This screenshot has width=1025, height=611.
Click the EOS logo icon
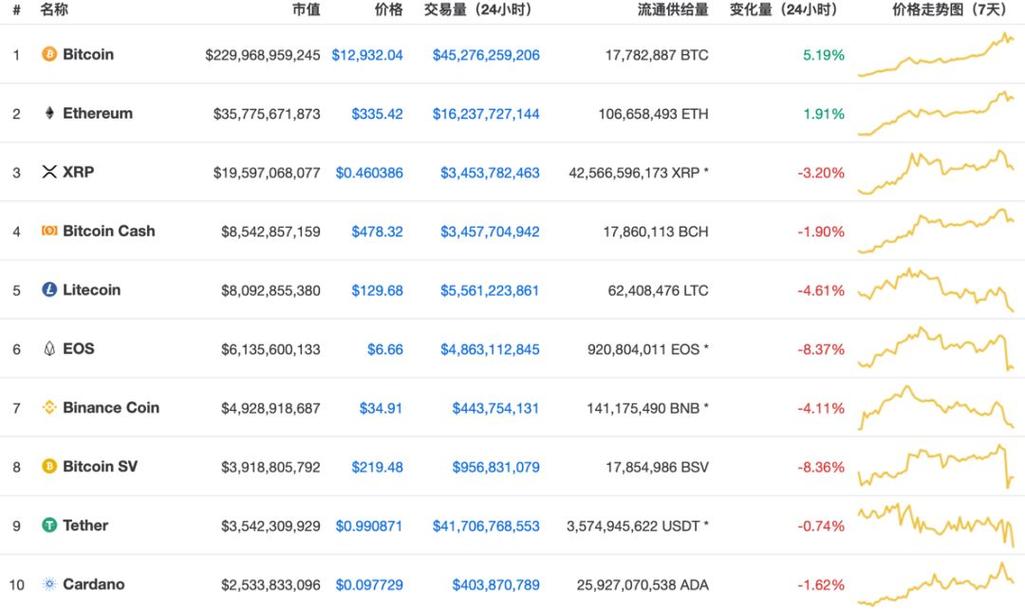(49, 348)
